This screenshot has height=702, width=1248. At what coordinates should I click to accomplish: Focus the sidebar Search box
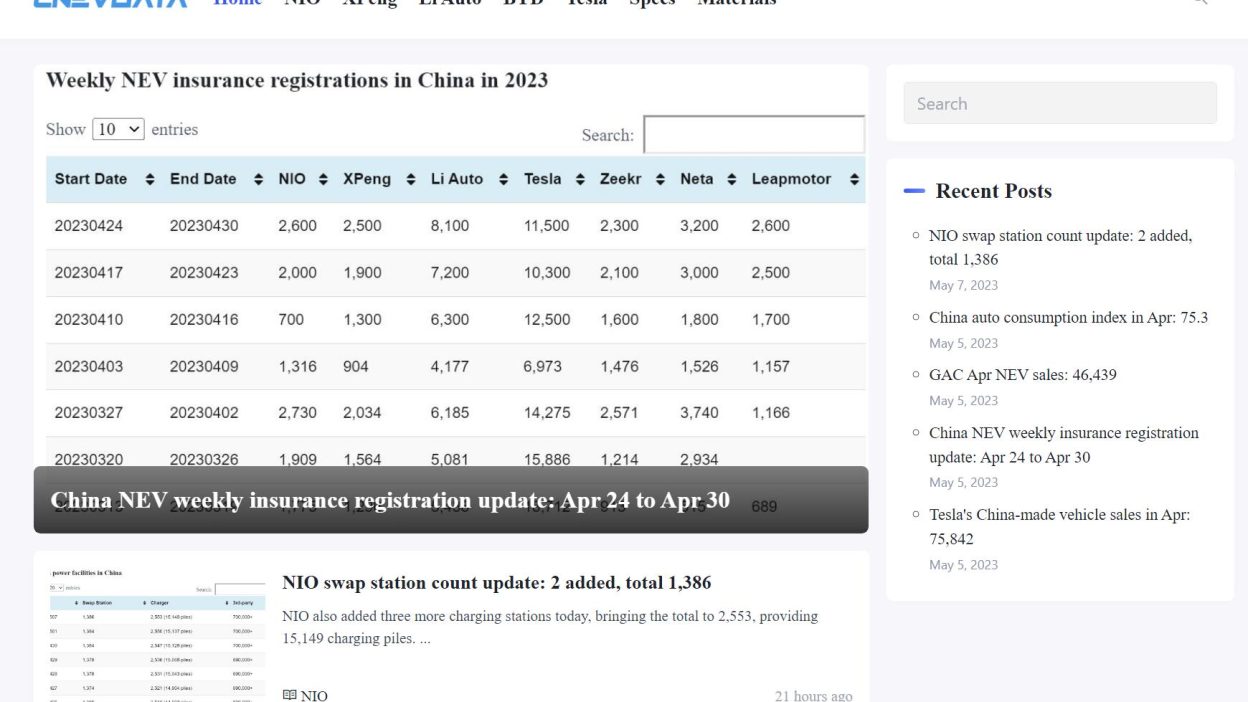(1060, 103)
